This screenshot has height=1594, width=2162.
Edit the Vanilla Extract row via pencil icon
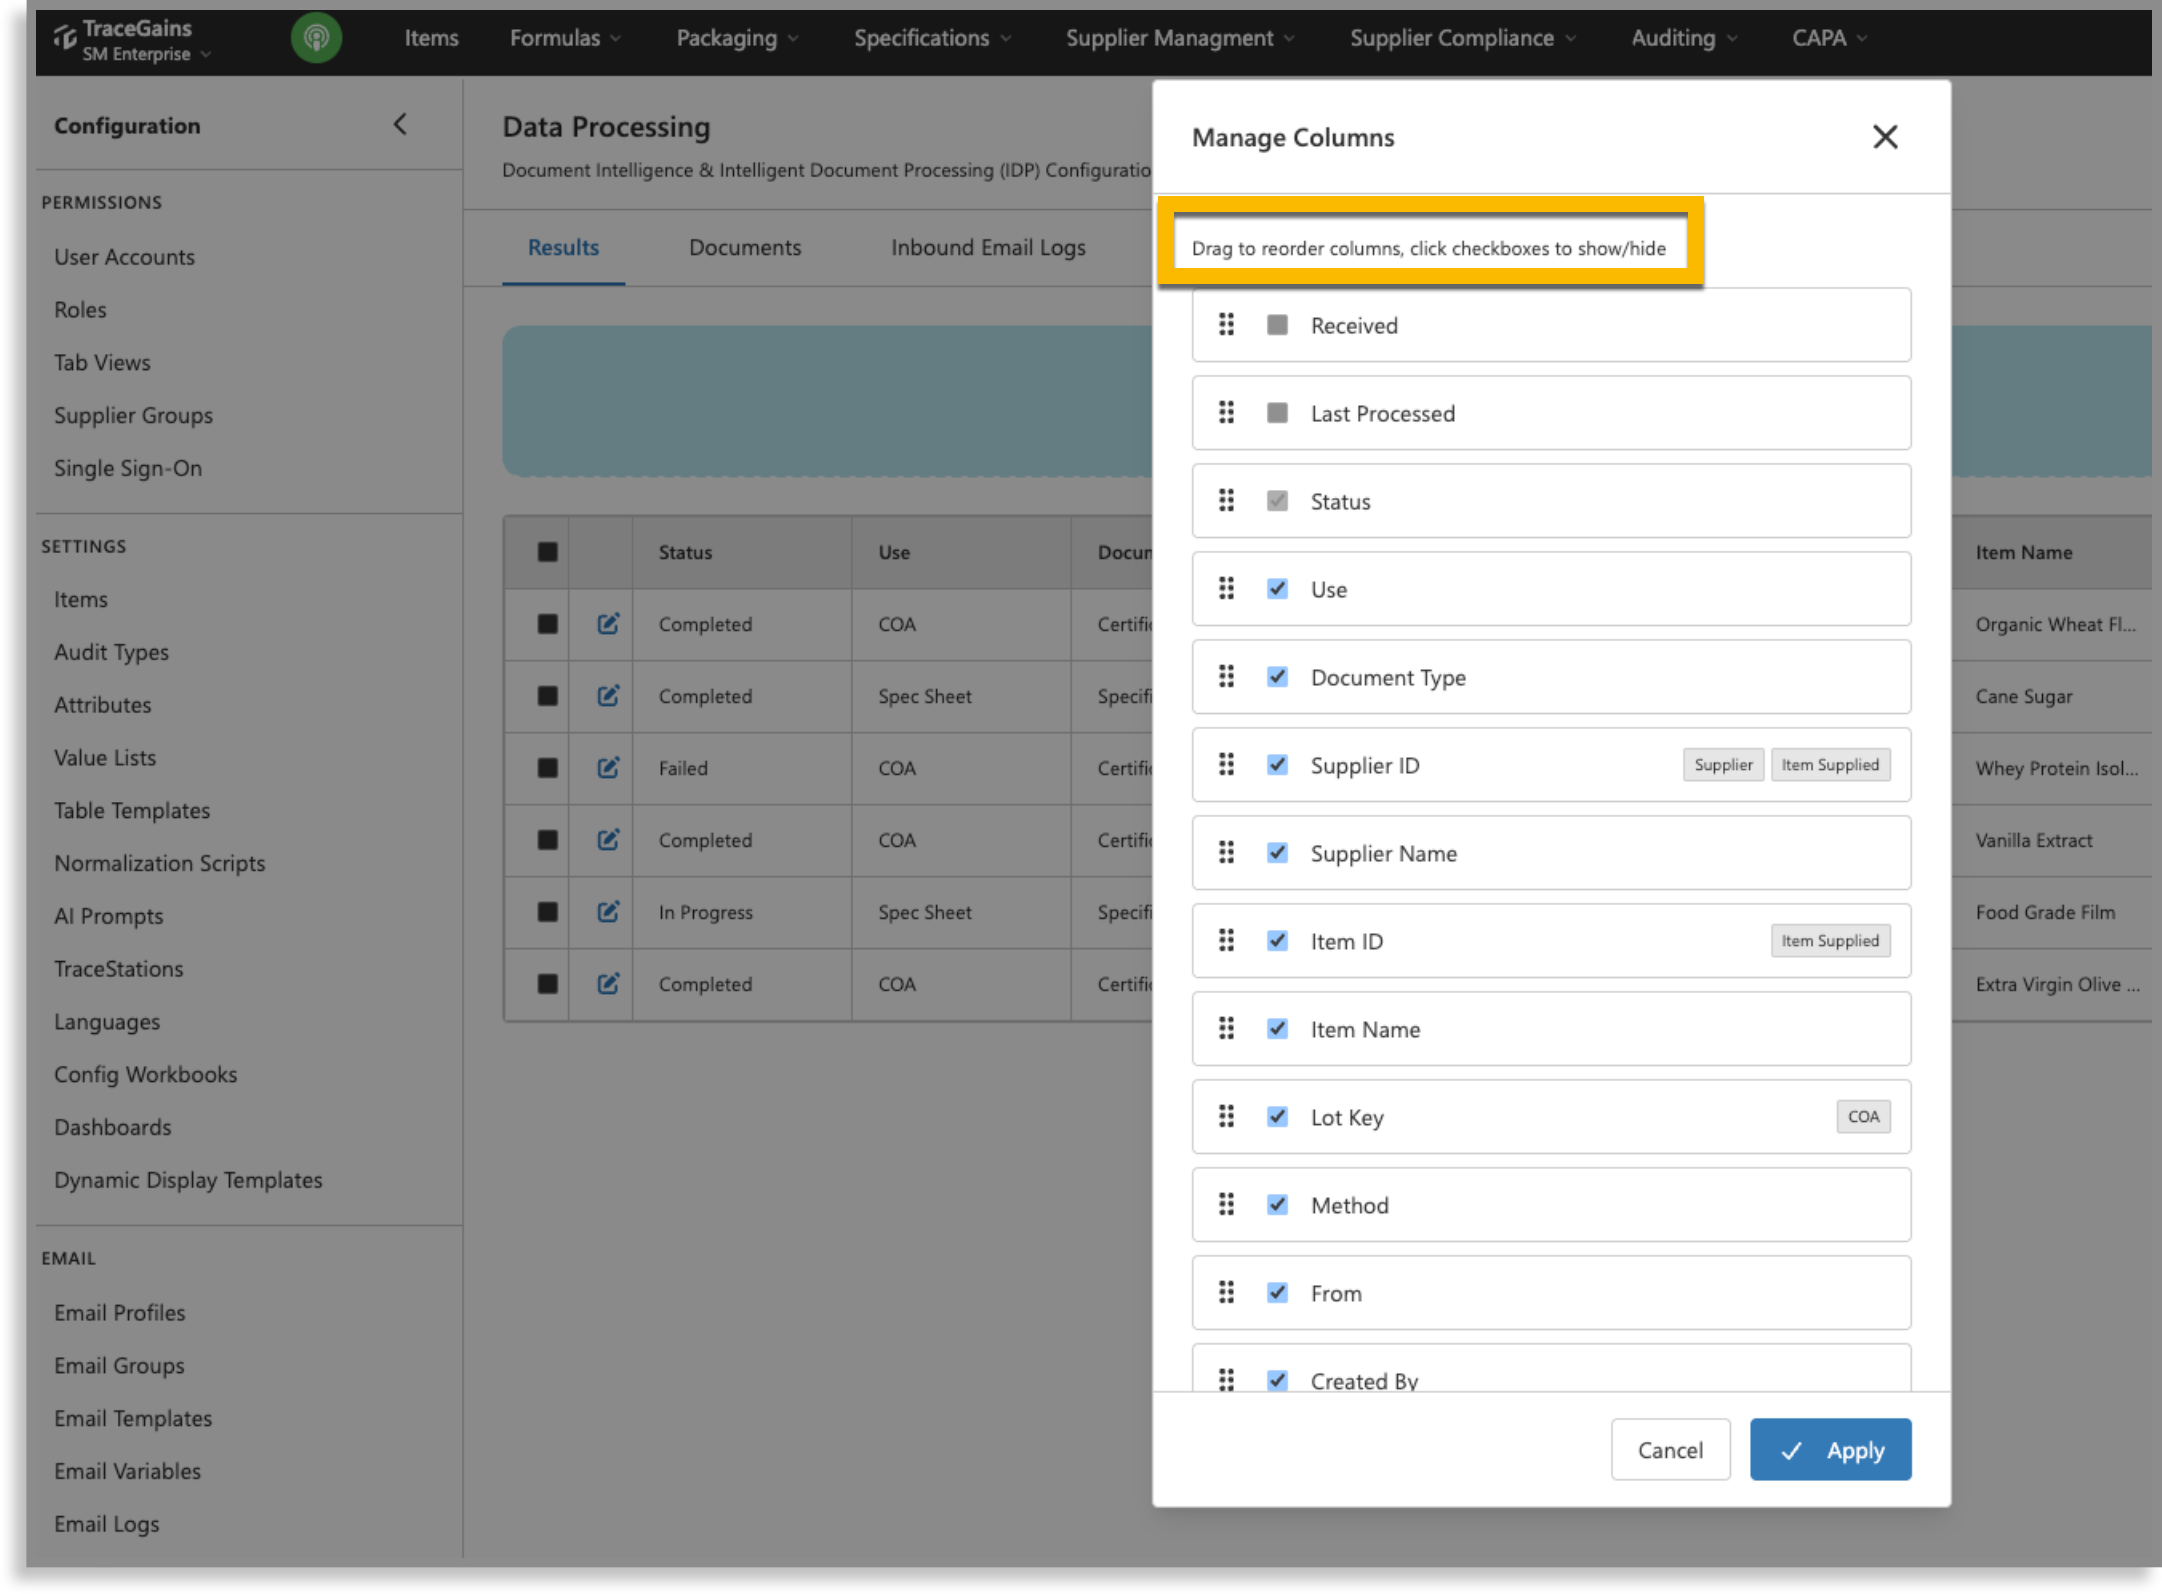point(608,840)
